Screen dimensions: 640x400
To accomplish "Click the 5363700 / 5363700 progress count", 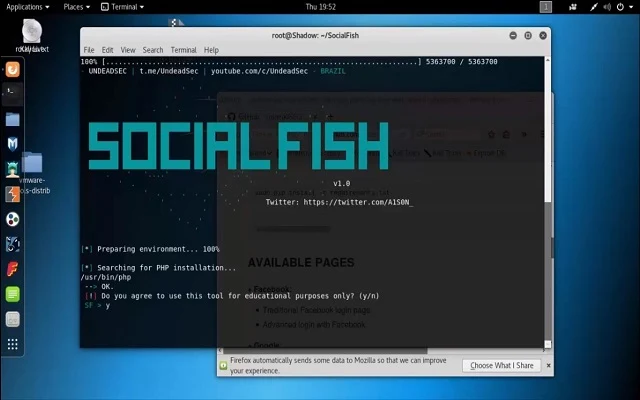I will coord(462,62).
